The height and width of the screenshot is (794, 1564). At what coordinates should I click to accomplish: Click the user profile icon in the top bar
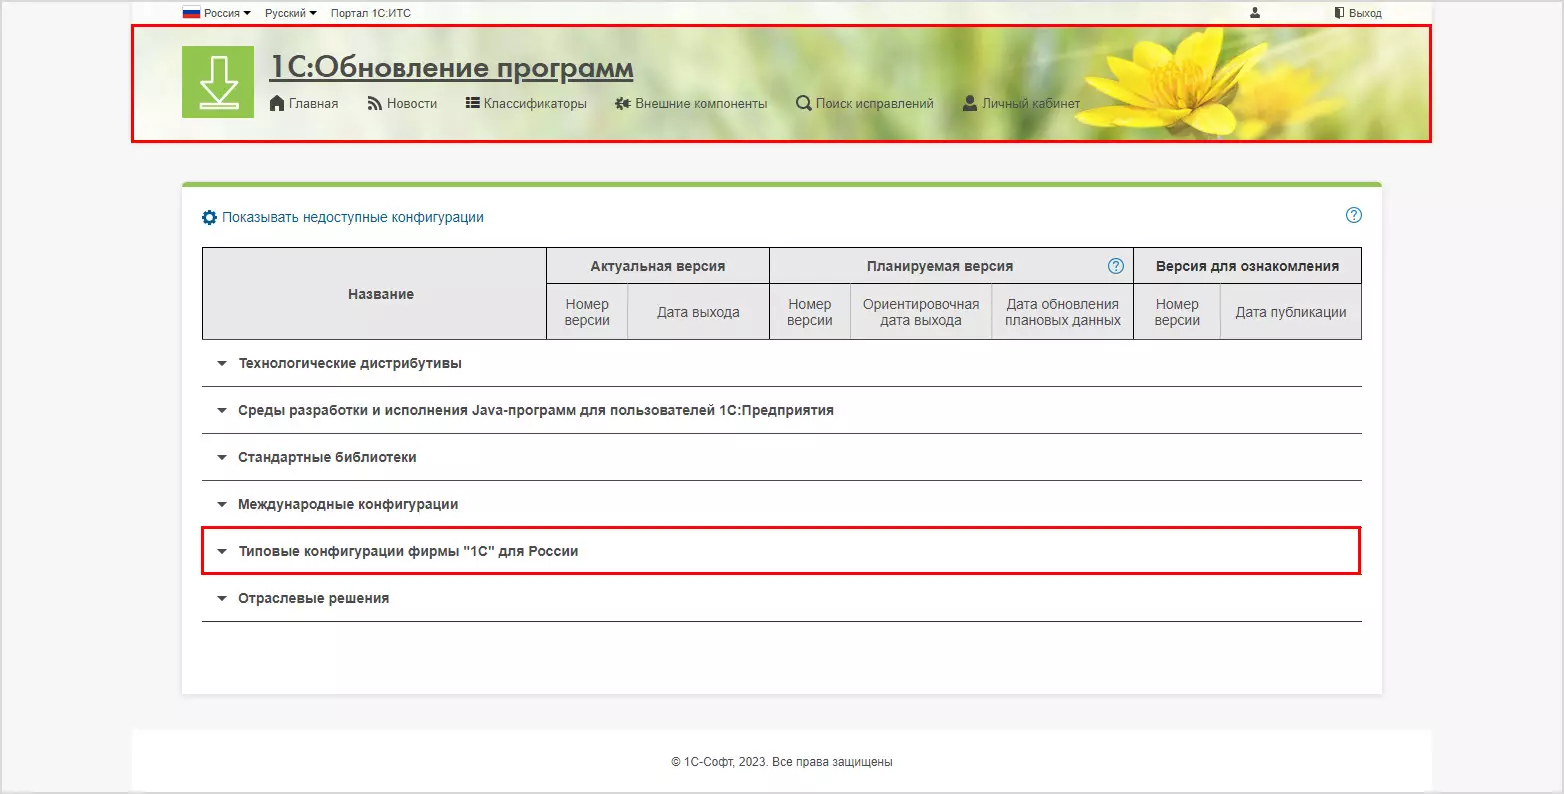(x=1255, y=13)
